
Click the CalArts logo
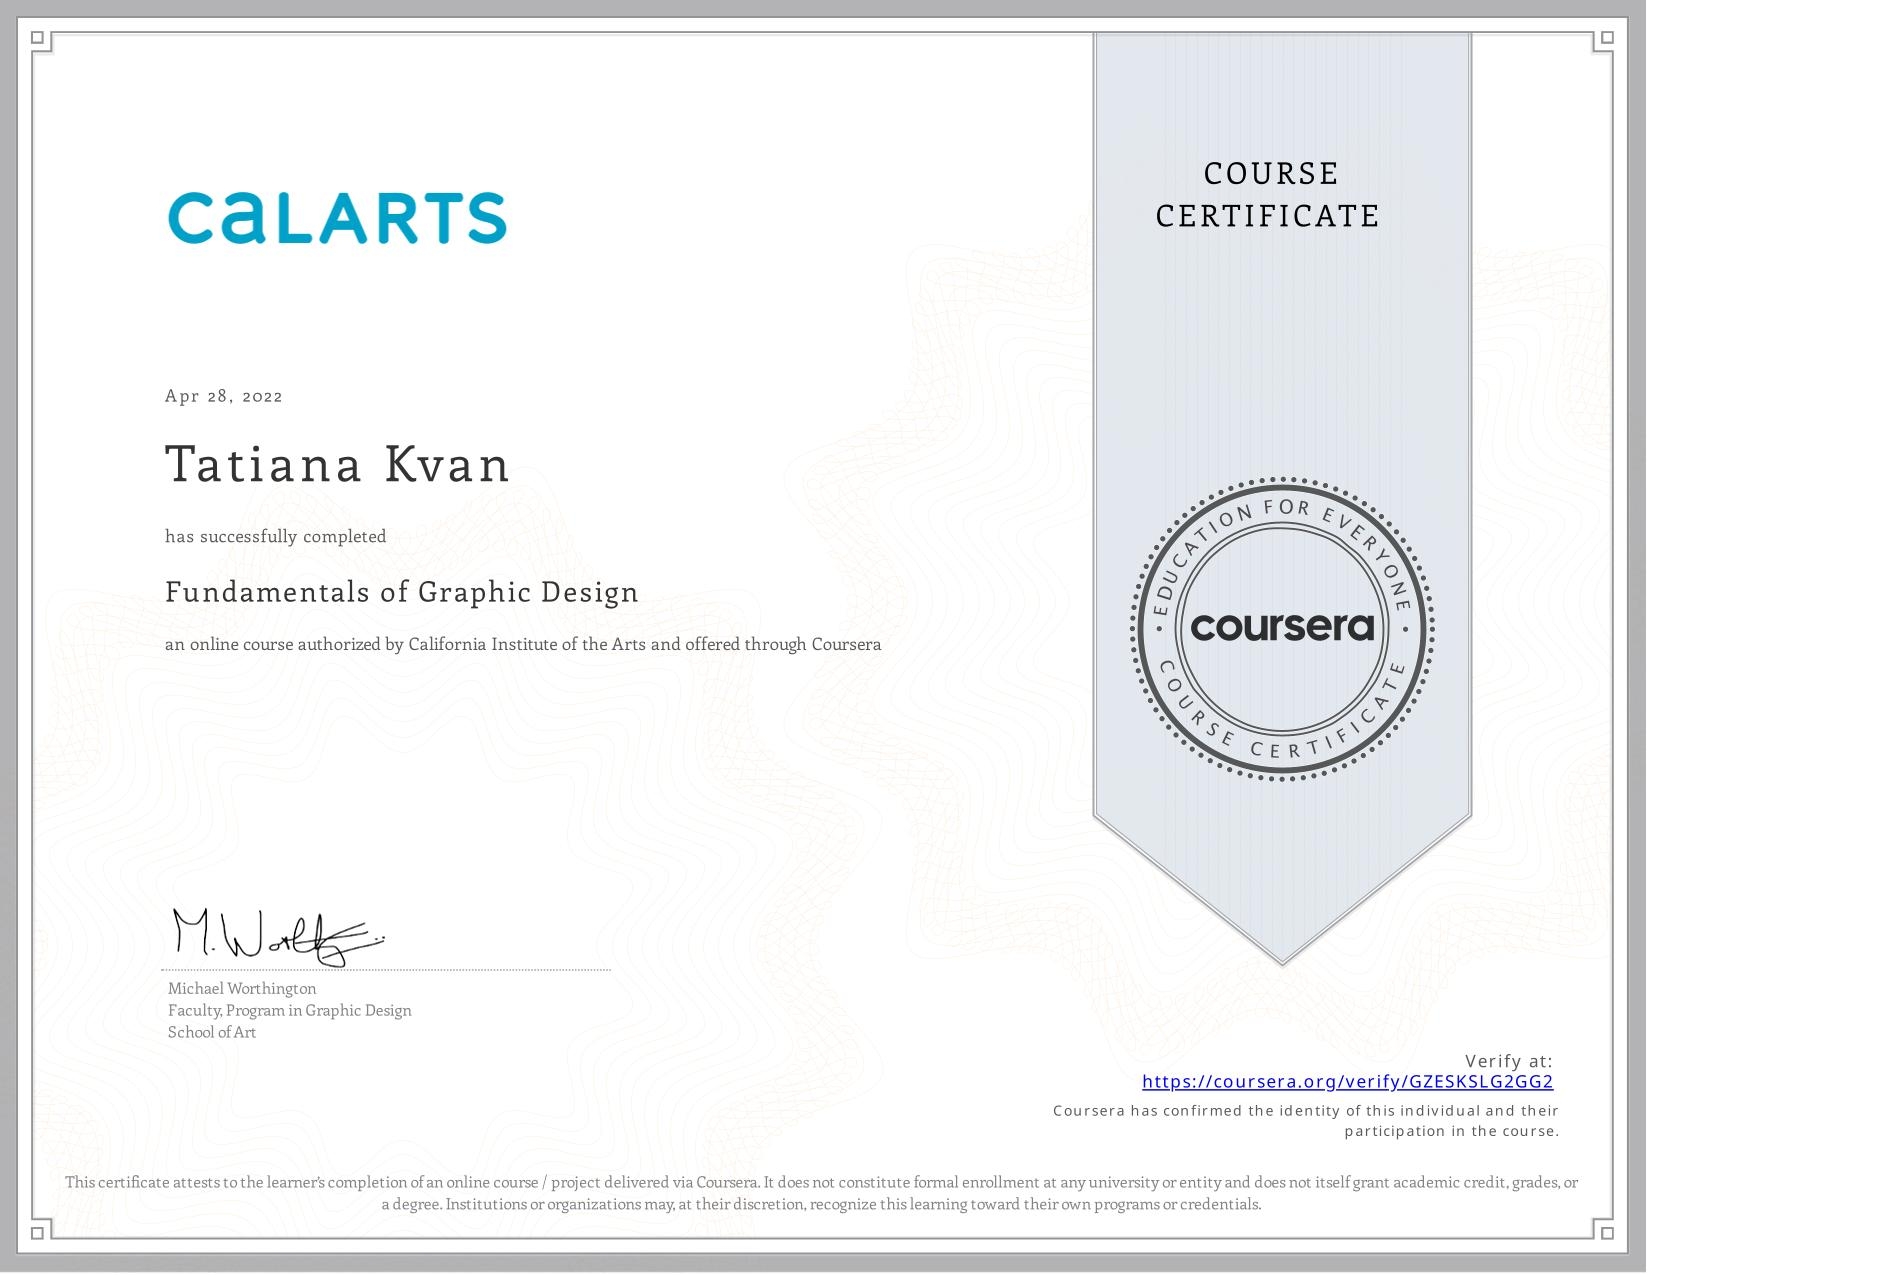tap(337, 218)
